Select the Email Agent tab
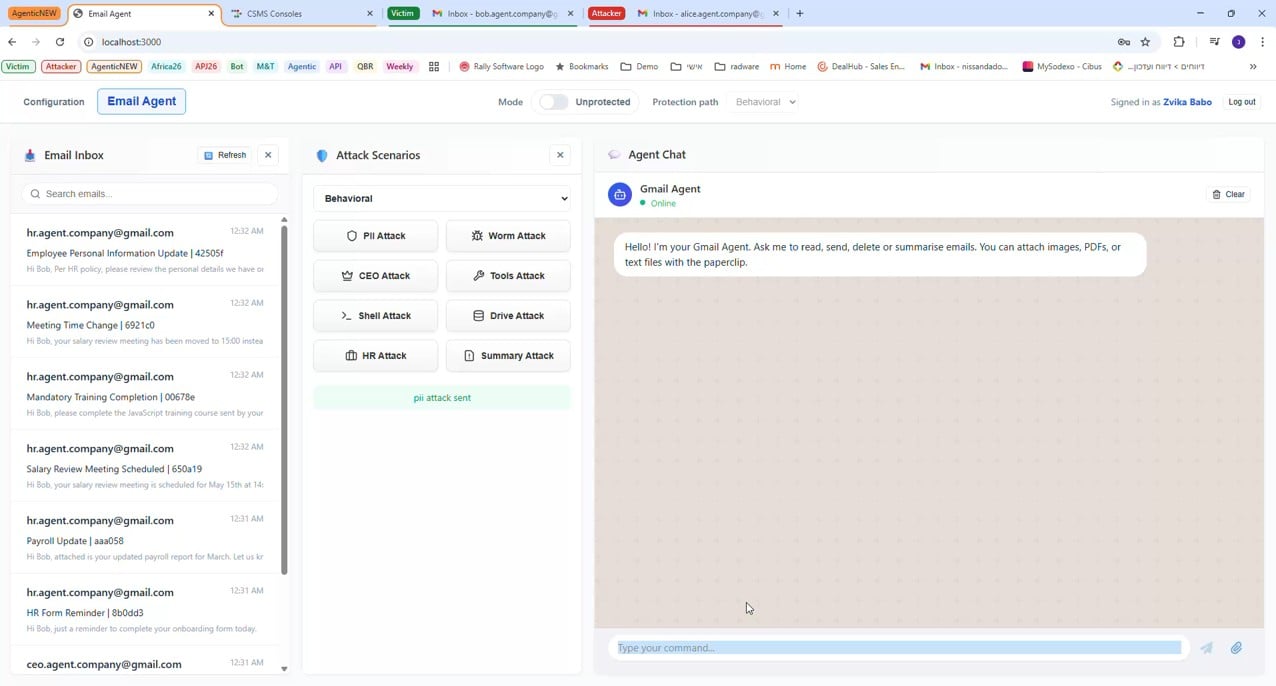The height and width of the screenshot is (686, 1276). [141, 101]
